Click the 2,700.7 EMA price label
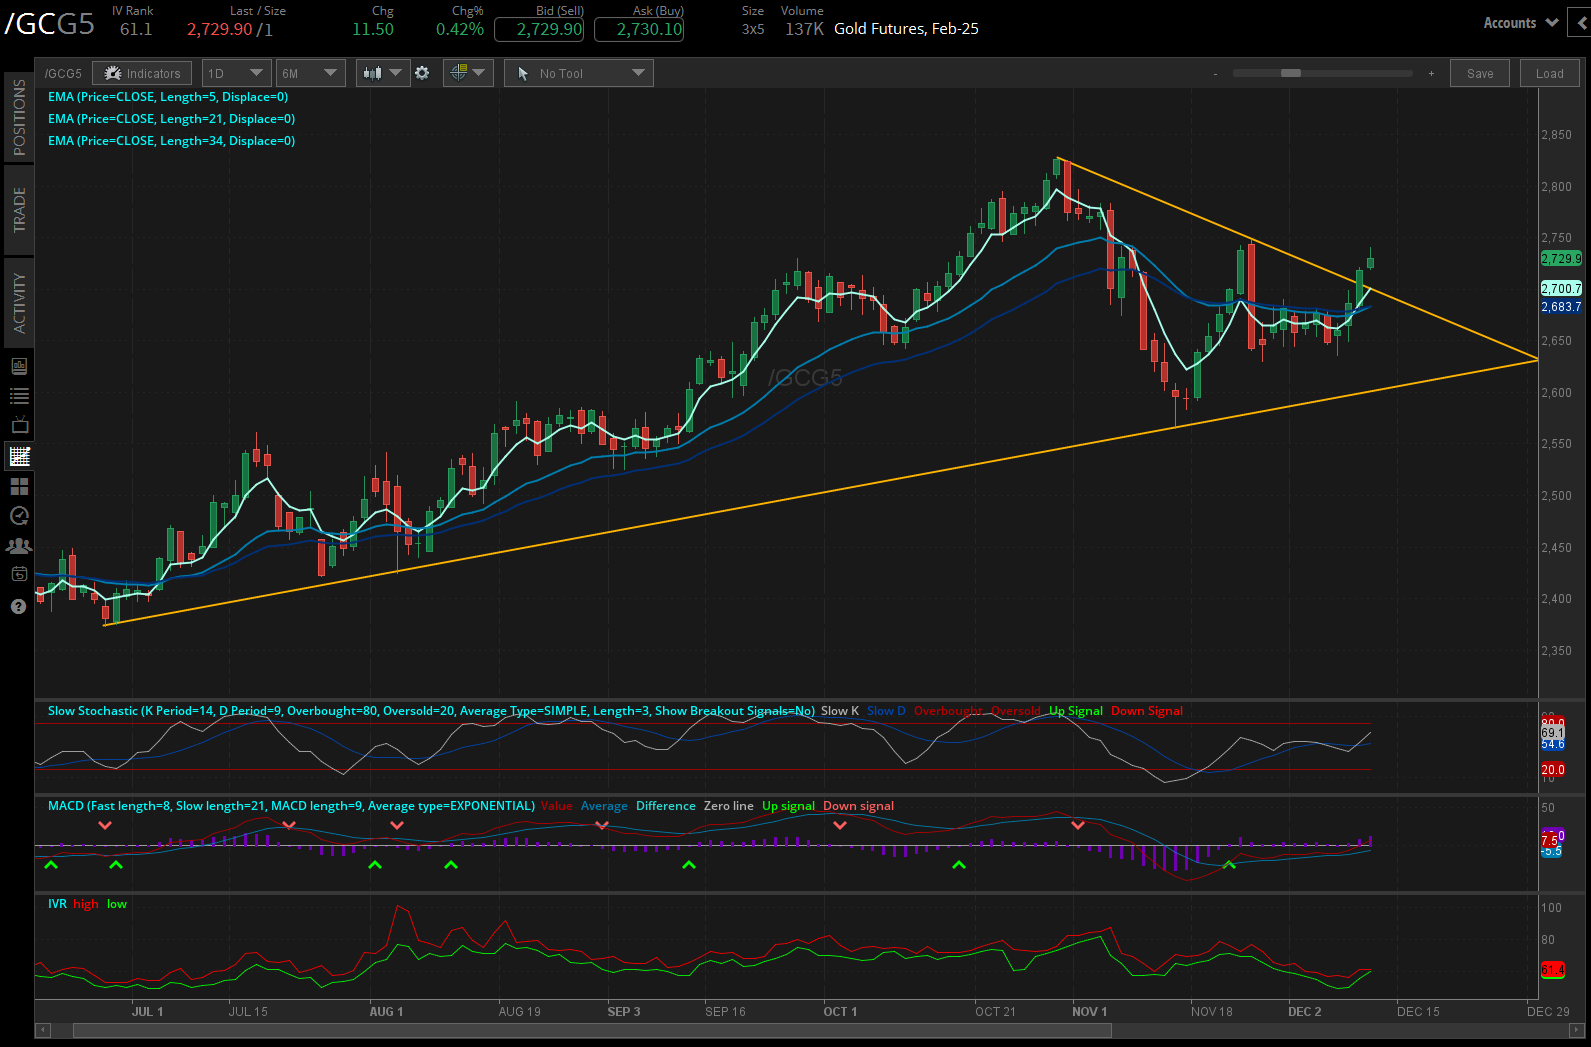 (1561, 288)
